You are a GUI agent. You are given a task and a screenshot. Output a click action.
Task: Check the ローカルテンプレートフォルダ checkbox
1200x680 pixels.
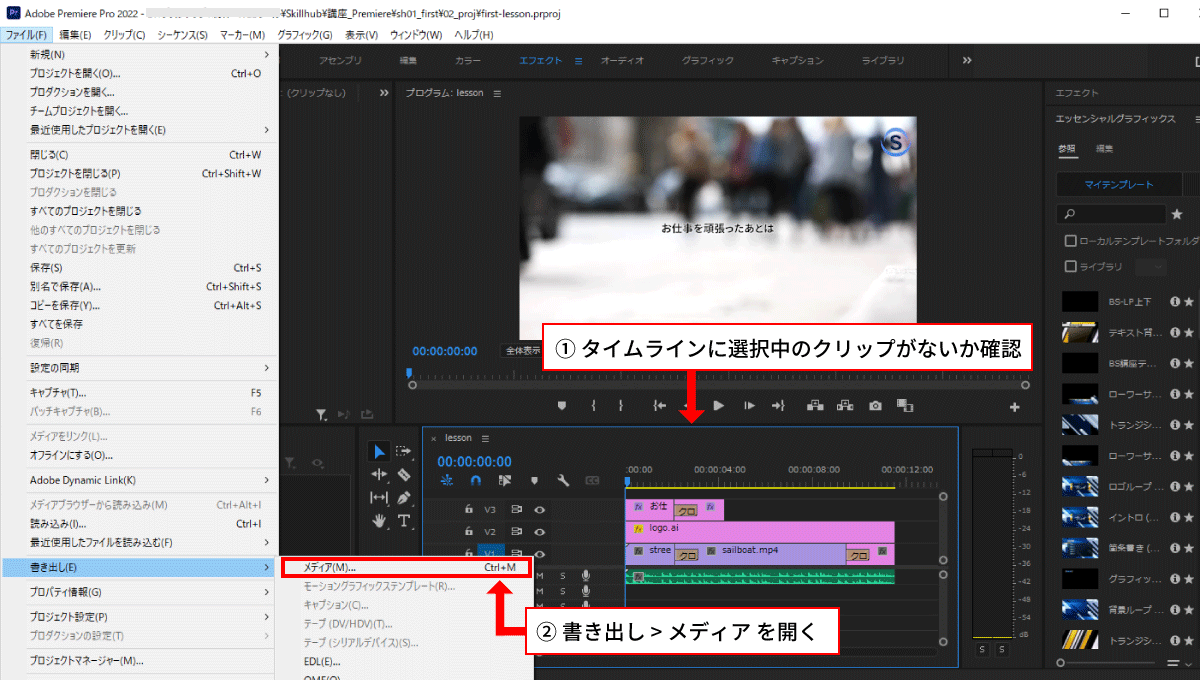[x=1071, y=241]
